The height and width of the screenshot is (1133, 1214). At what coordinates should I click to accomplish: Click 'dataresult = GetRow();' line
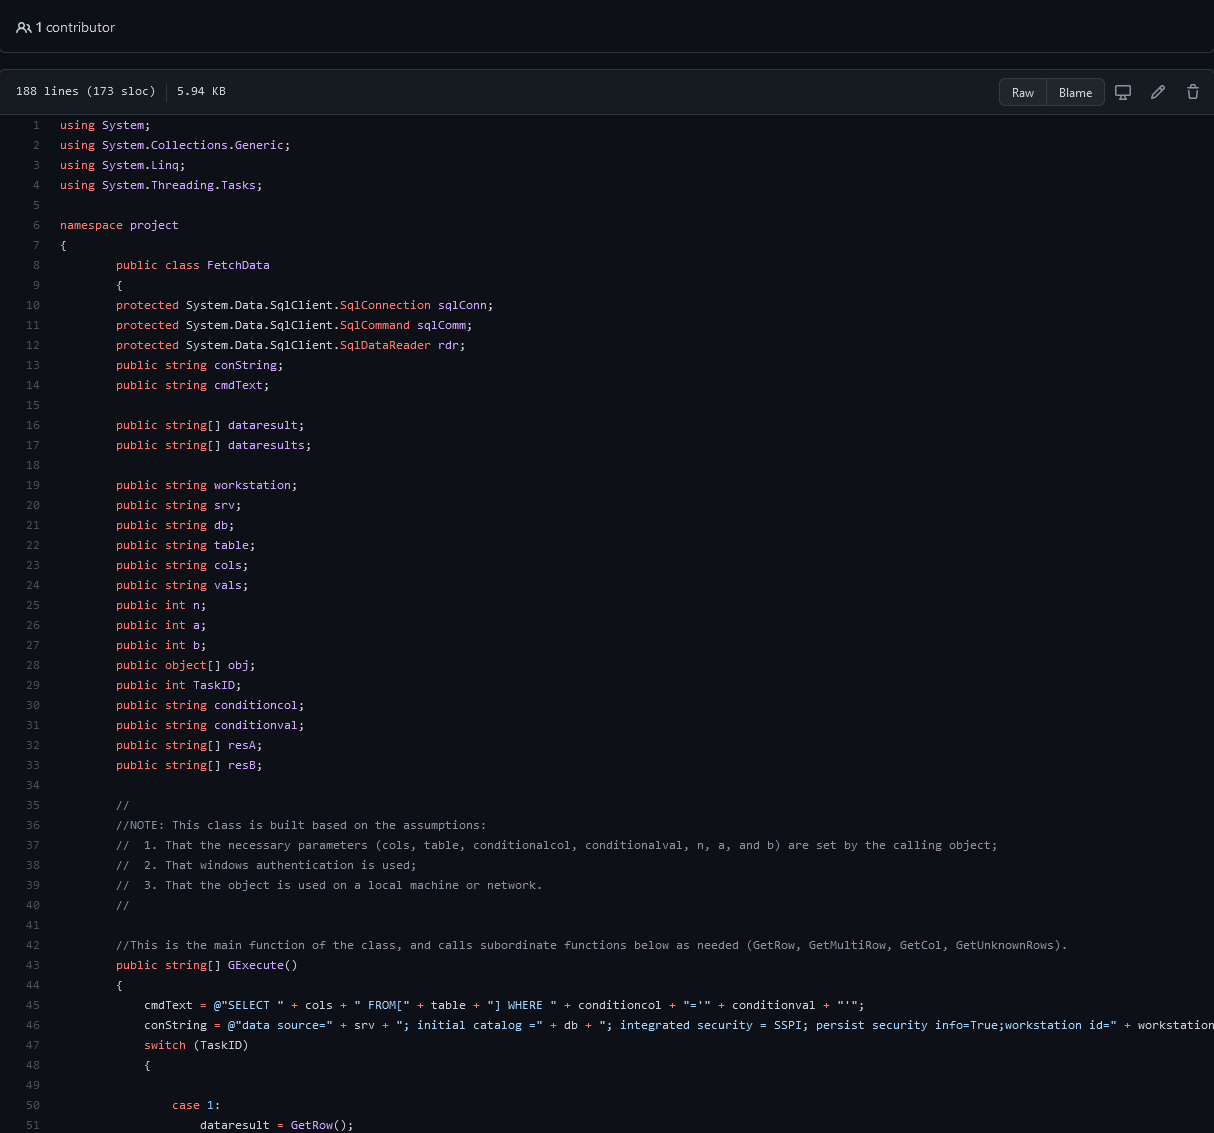pos(277,1125)
